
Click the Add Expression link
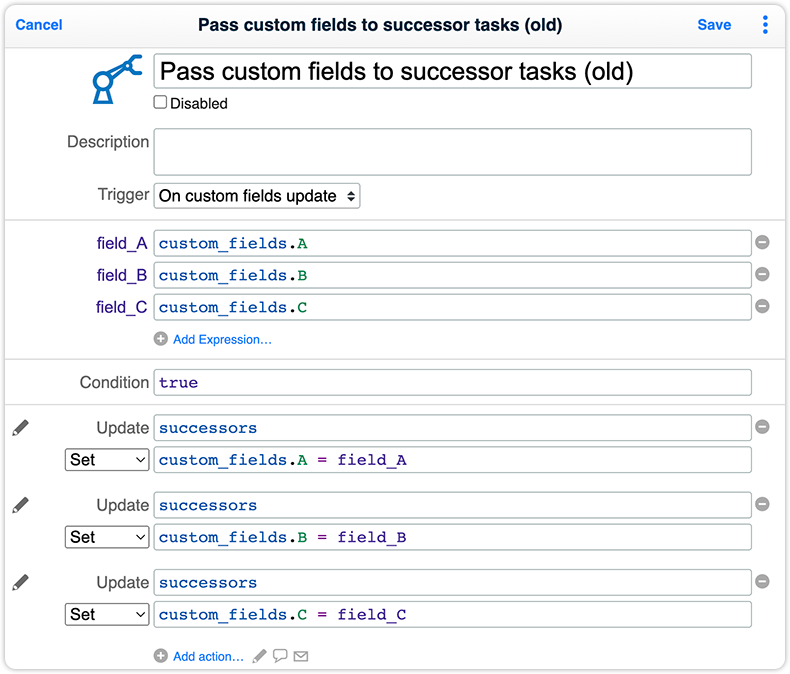point(222,340)
